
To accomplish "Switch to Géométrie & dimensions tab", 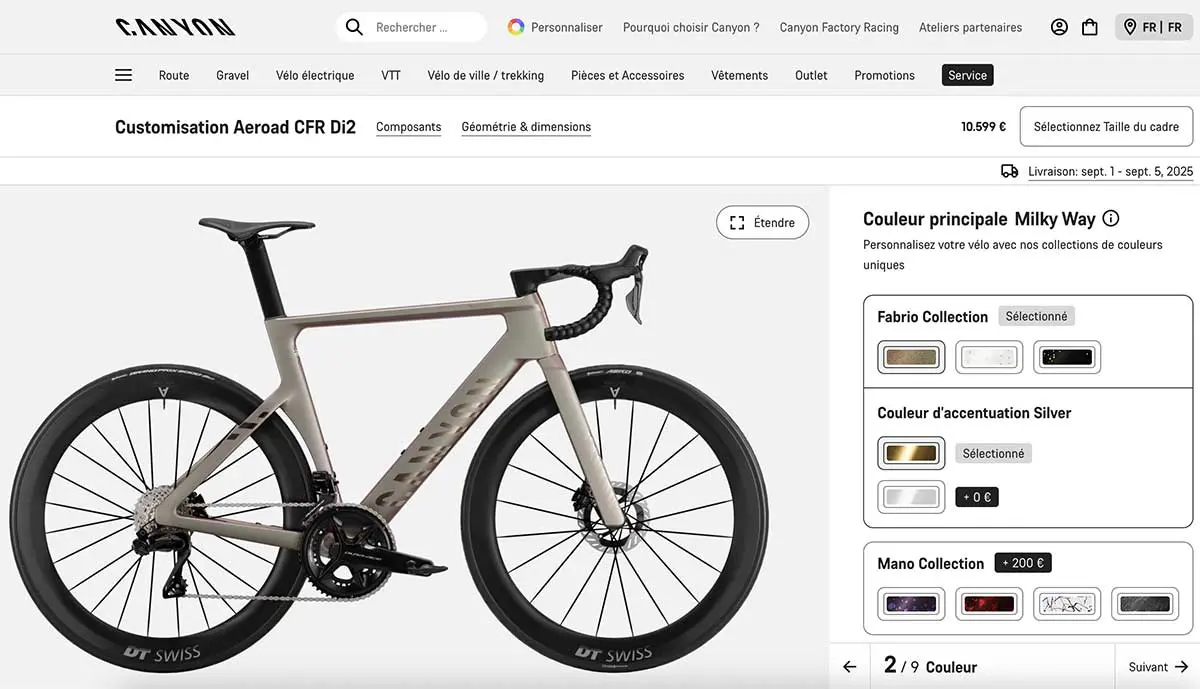I will (x=526, y=127).
